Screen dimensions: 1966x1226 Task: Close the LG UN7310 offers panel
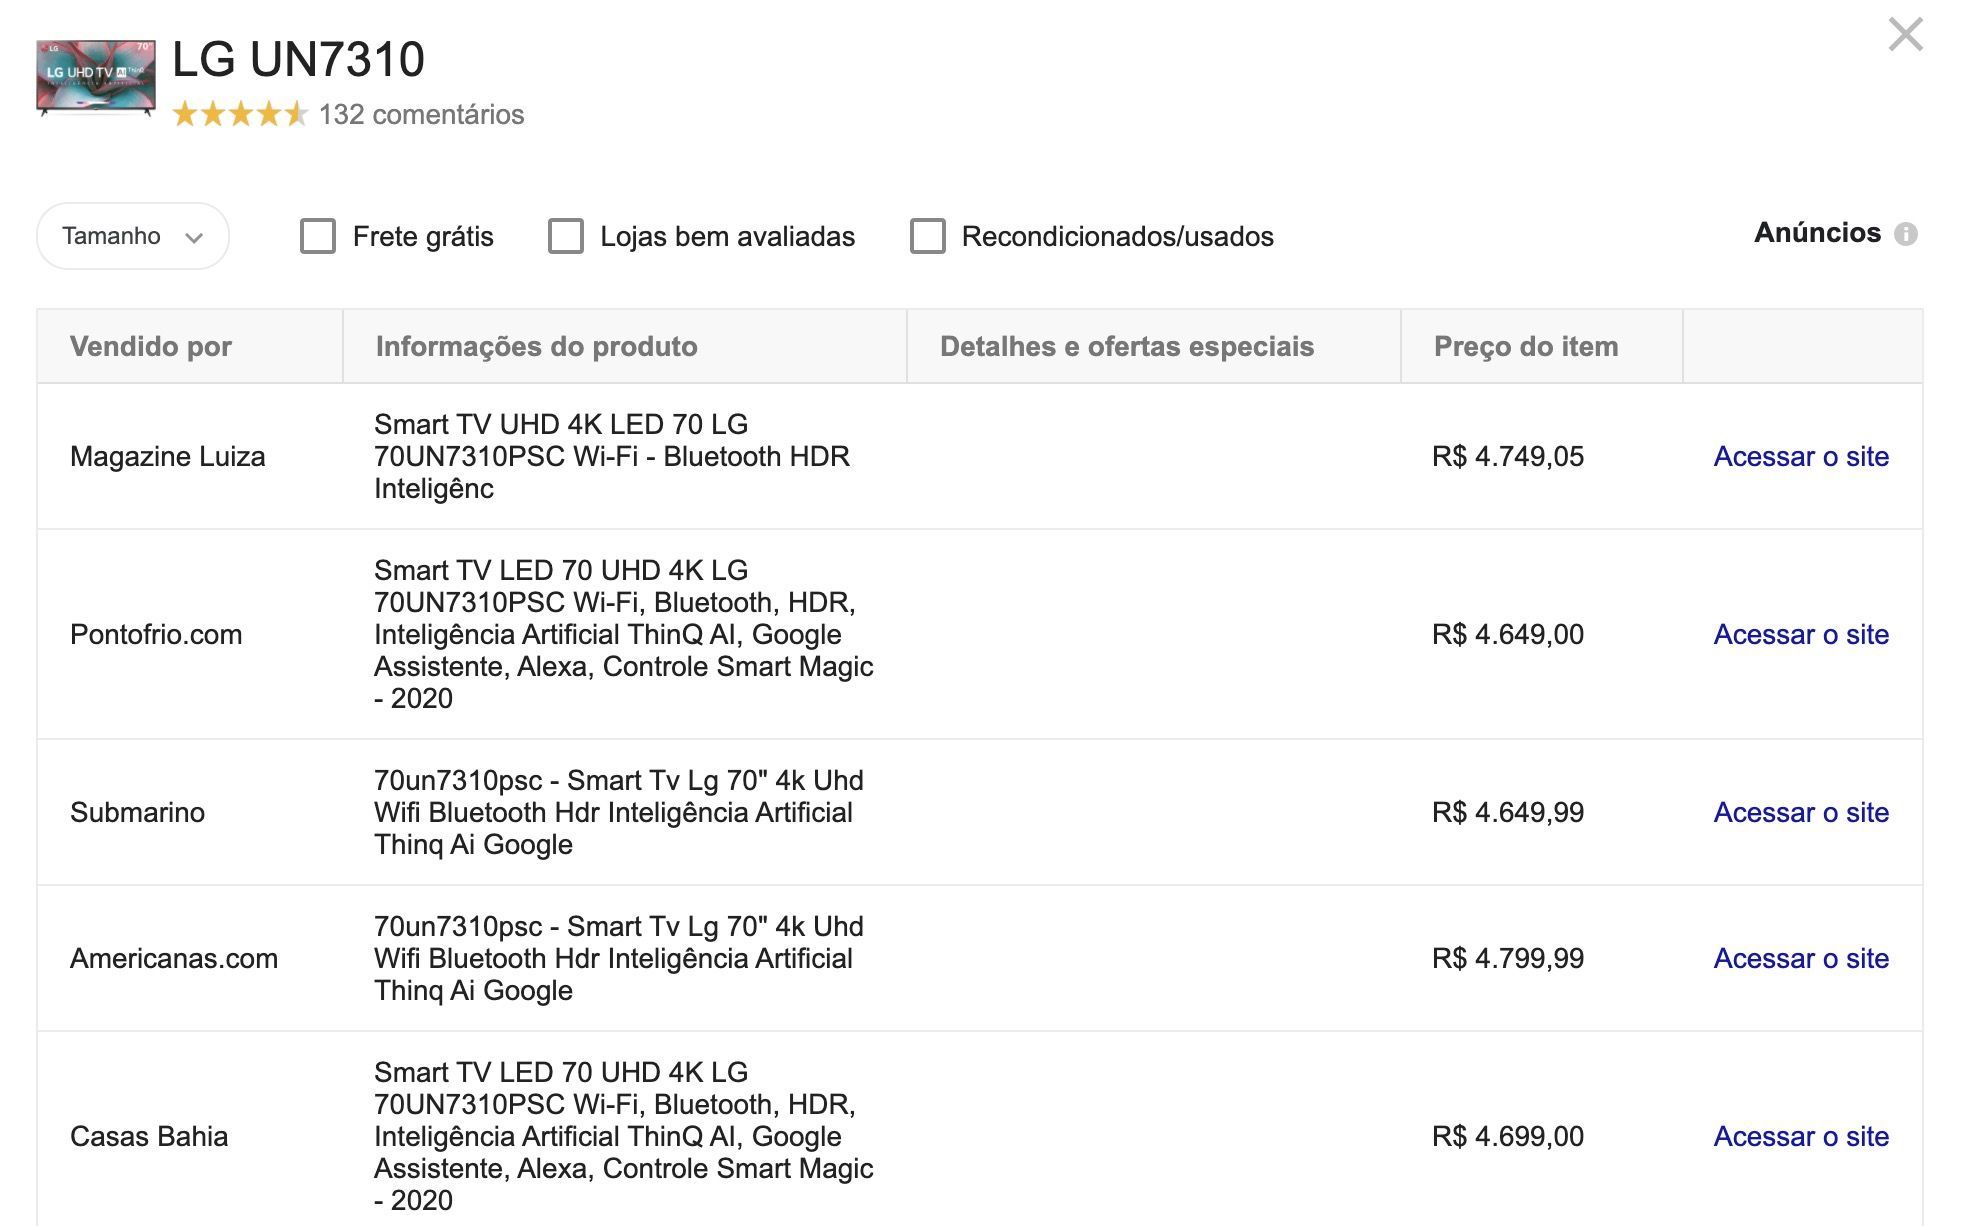pyautogui.click(x=1905, y=34)
